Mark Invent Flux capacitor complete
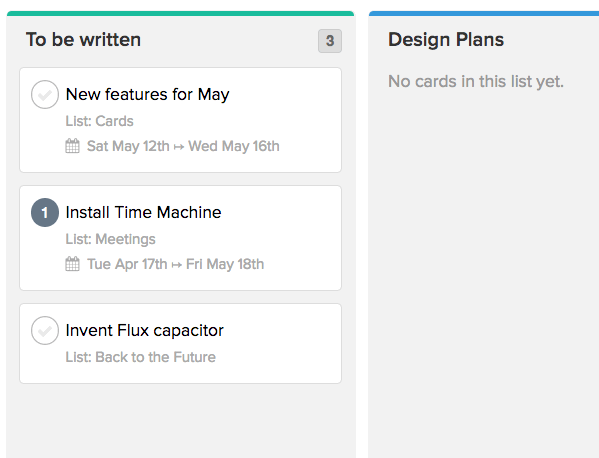The height and width of the screenshot is (458, 599). pyautogui.click(x=45, y=330)
